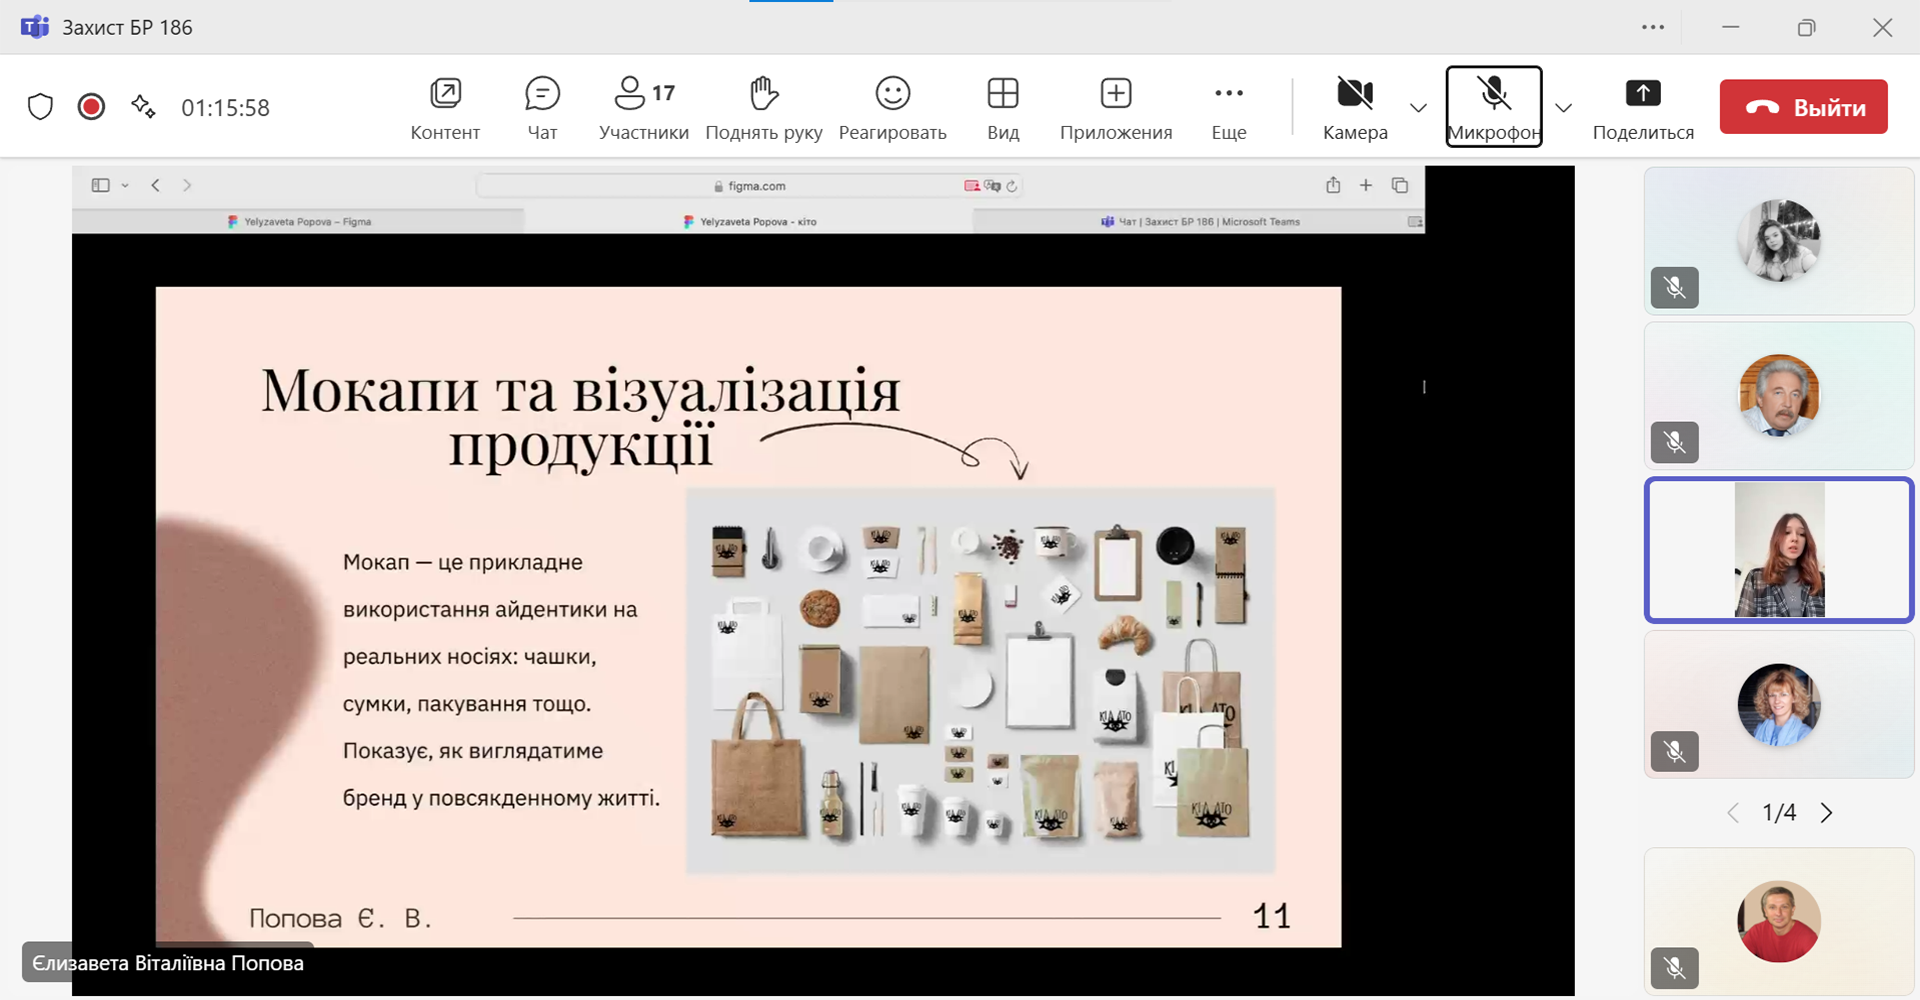Open the Чат conversation panel
The height and width of the screenshot is (1000, 1920).
pyautogui.click(x=542, y=107)
